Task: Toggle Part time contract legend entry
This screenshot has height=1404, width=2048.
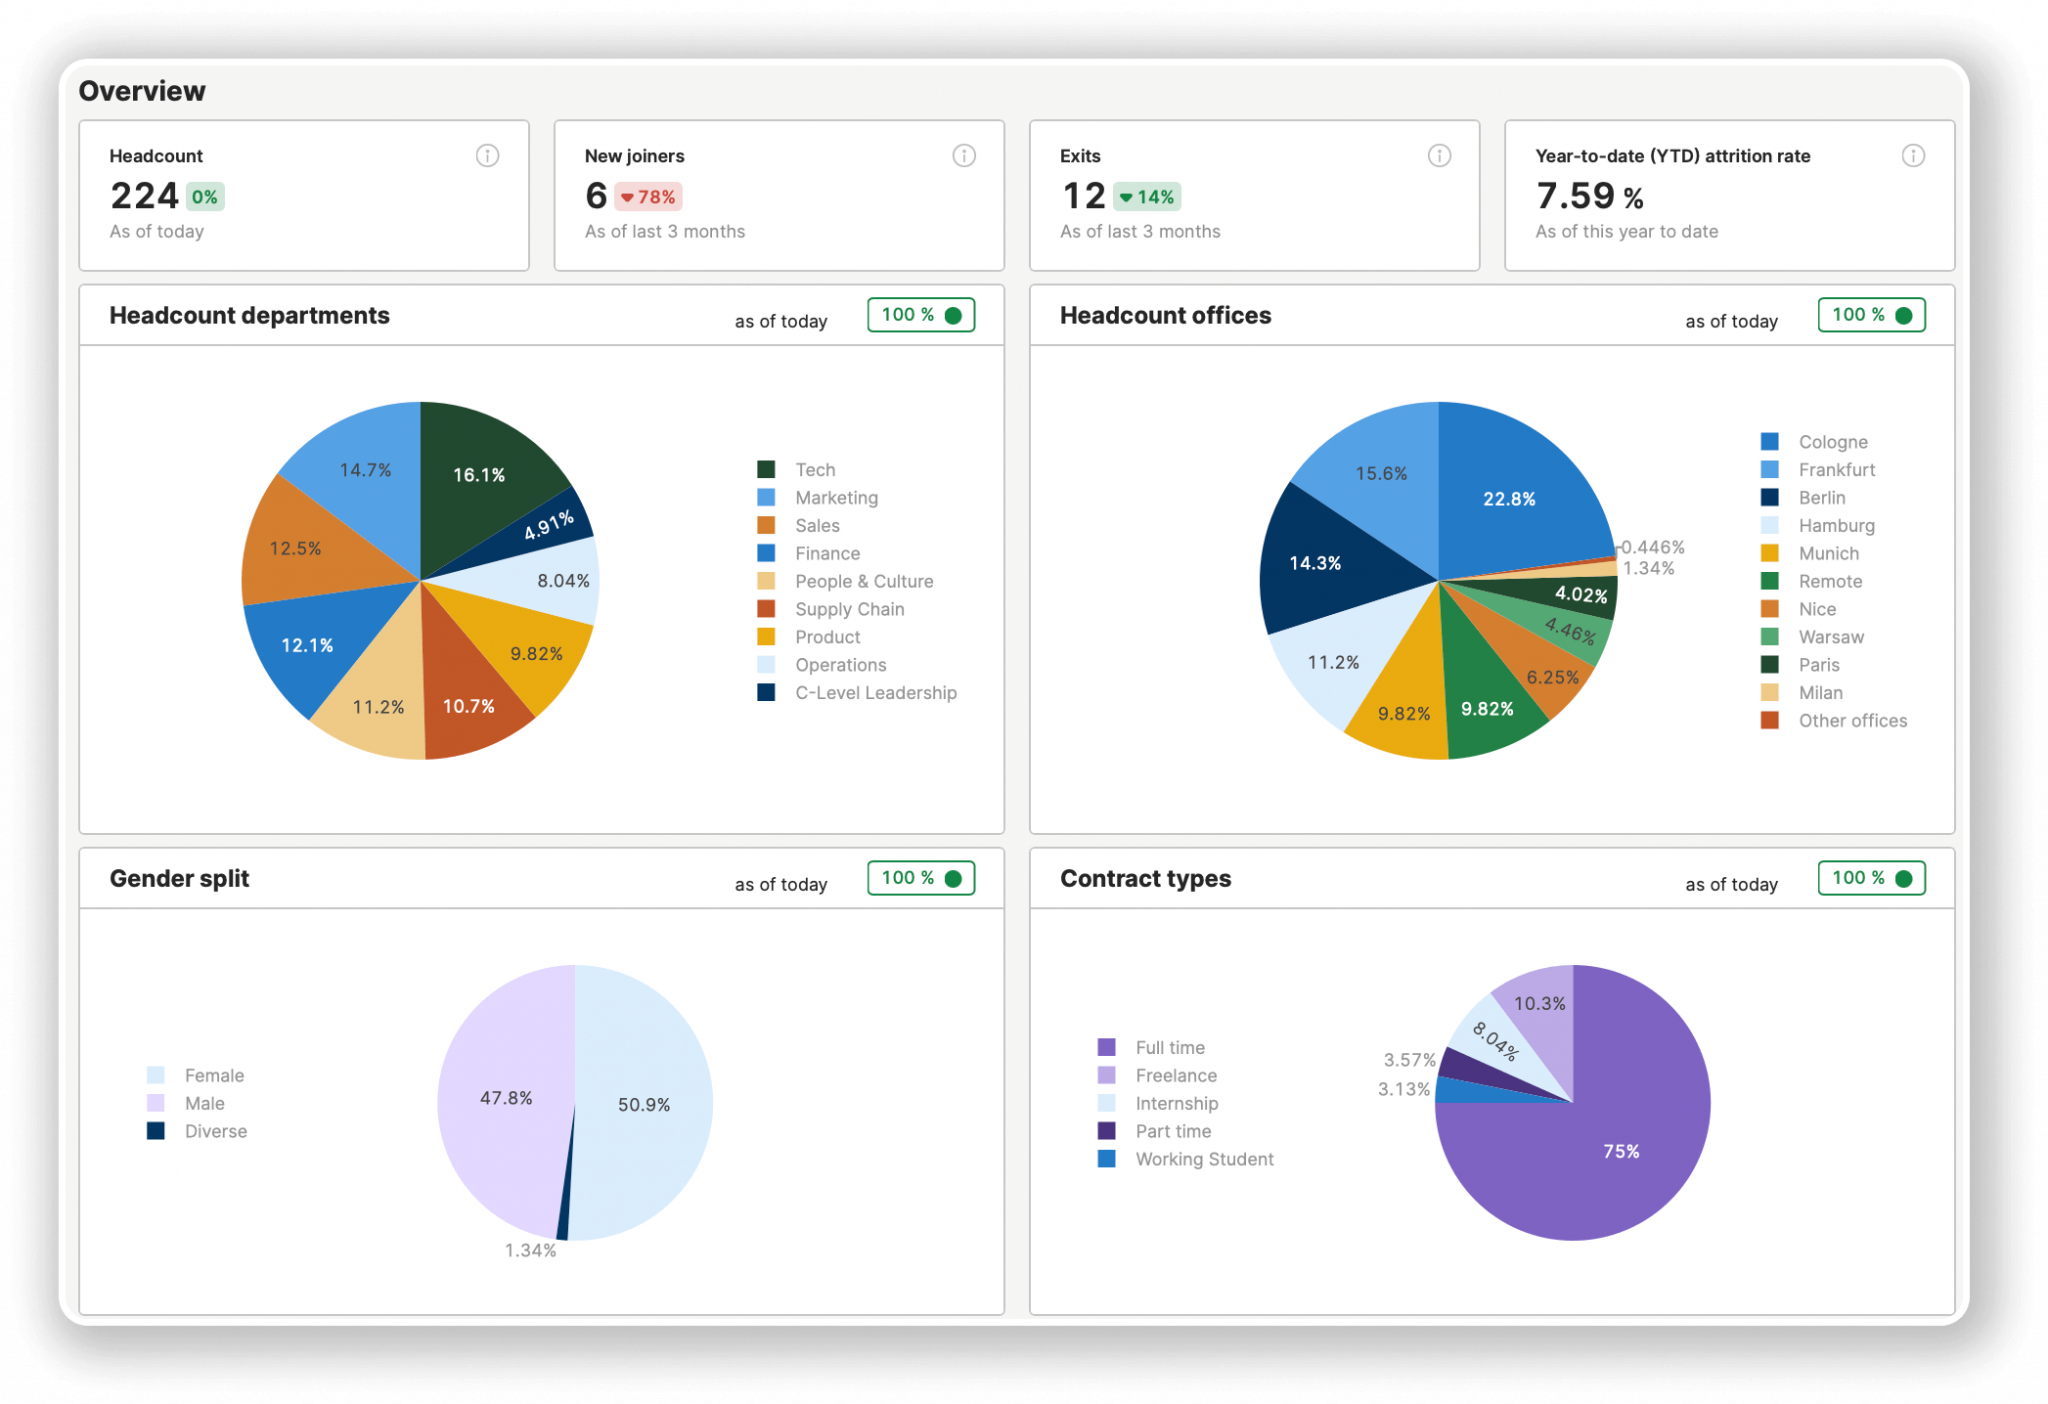Action: (x=1155, y=1131)
